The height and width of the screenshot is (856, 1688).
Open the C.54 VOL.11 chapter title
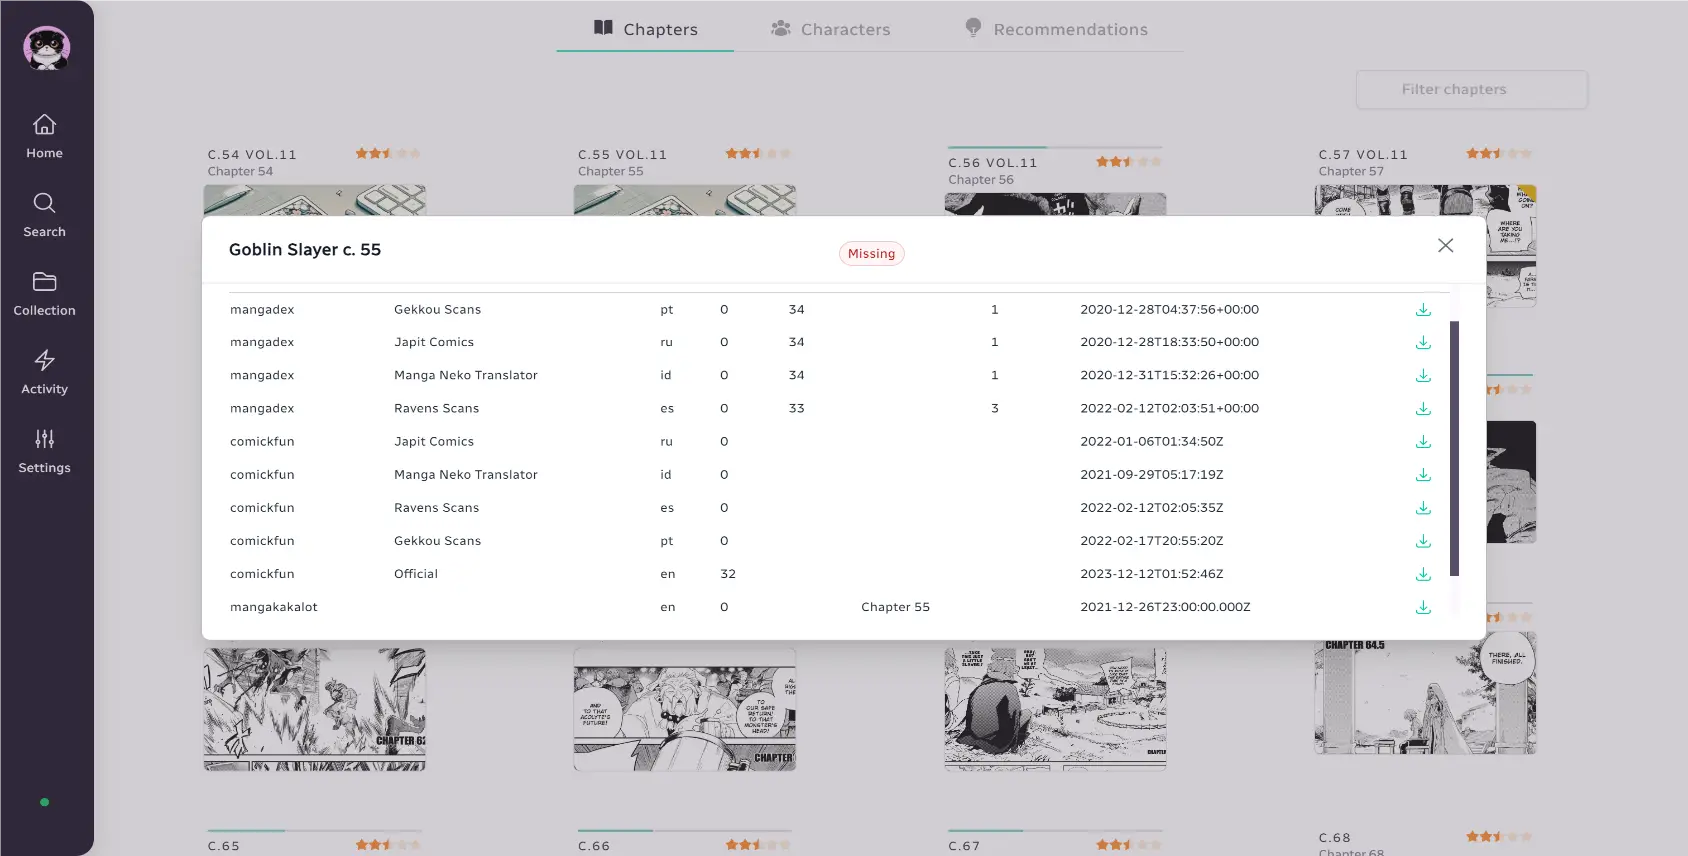[252, 155]
